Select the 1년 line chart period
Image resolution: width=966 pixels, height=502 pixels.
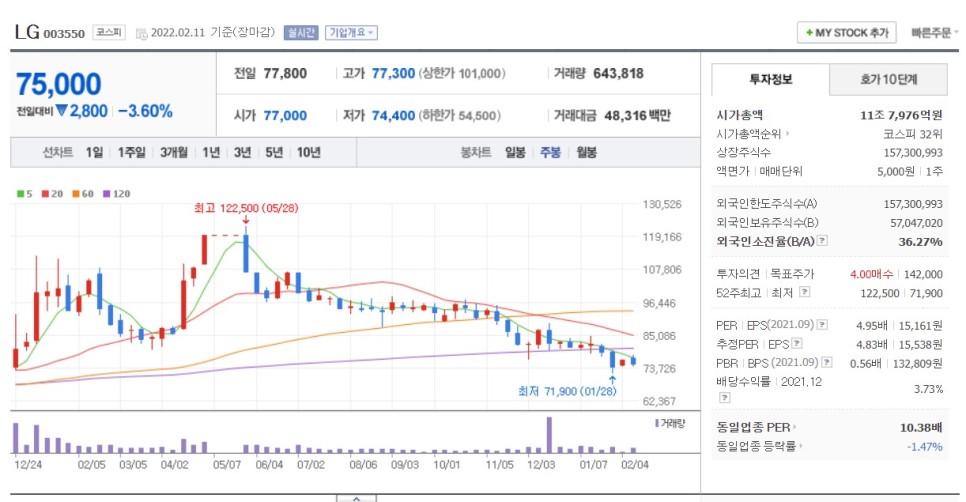[x=211, y=152]
